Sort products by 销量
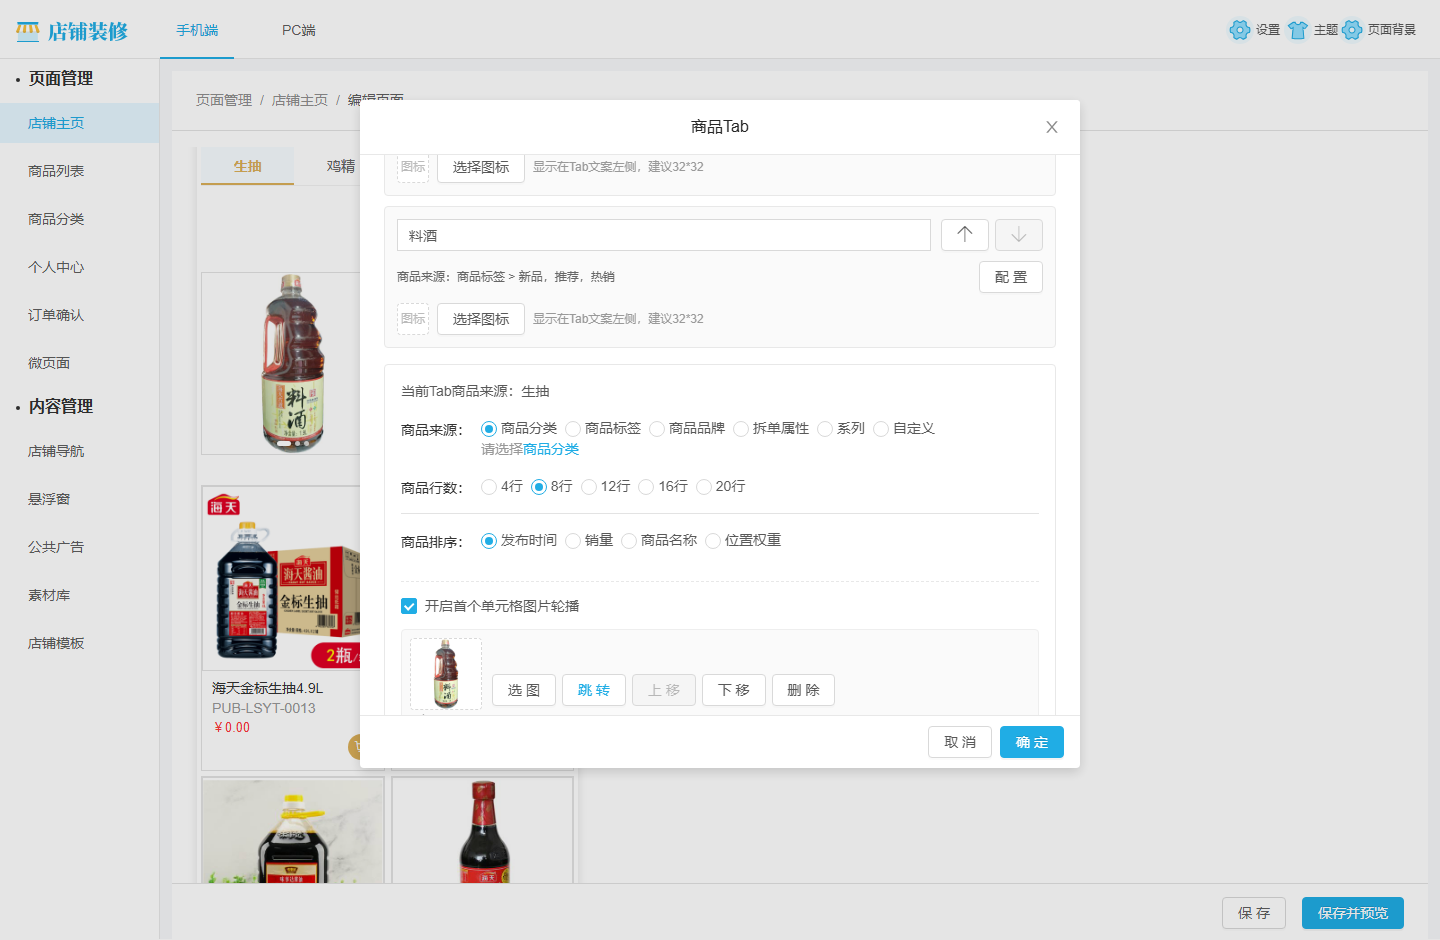 [x=573, y=541]
